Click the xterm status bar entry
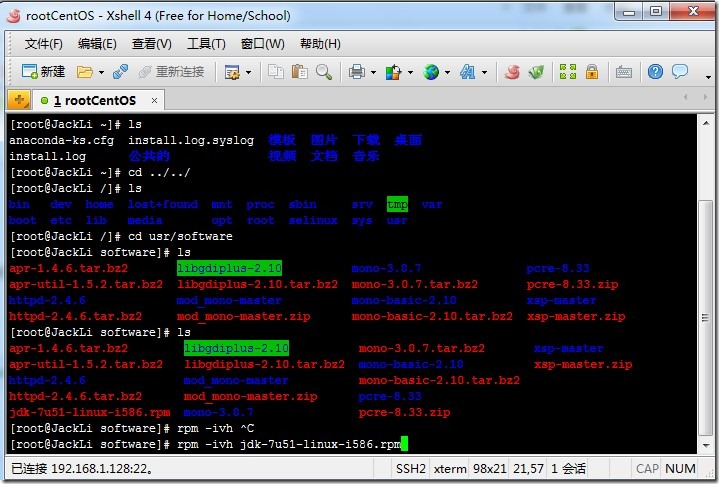Viewport: 719px width, 484px height. [450, 469]
